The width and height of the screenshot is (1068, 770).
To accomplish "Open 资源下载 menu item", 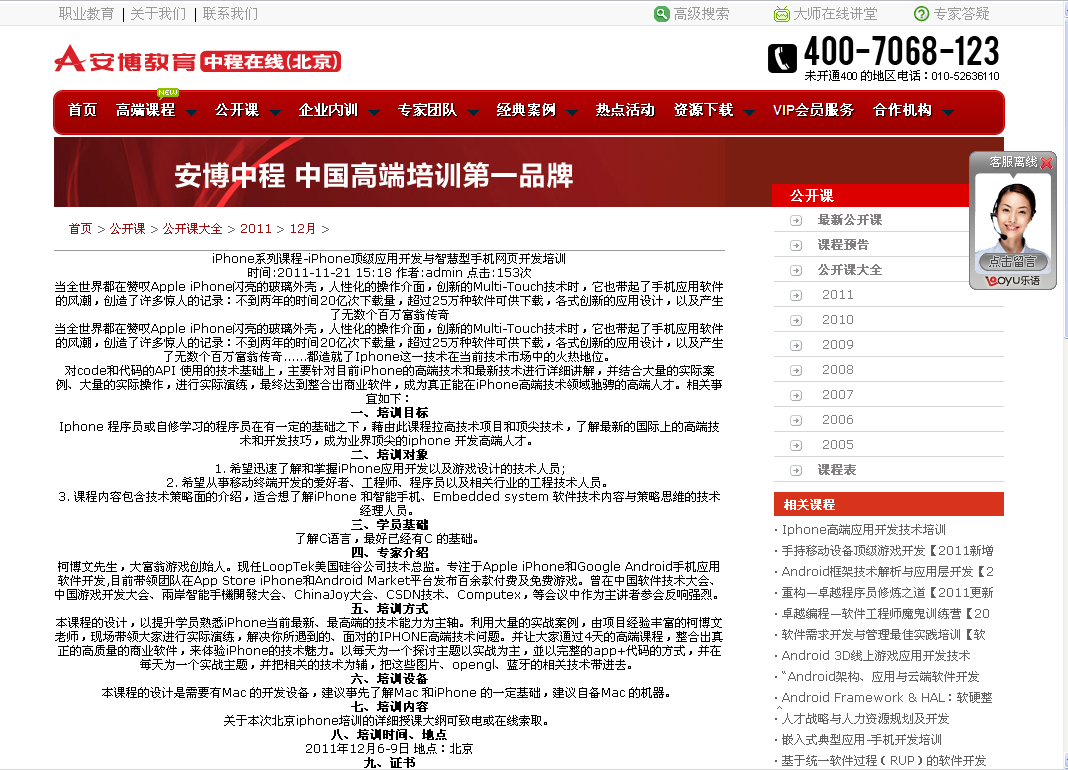I will point(704,110).
